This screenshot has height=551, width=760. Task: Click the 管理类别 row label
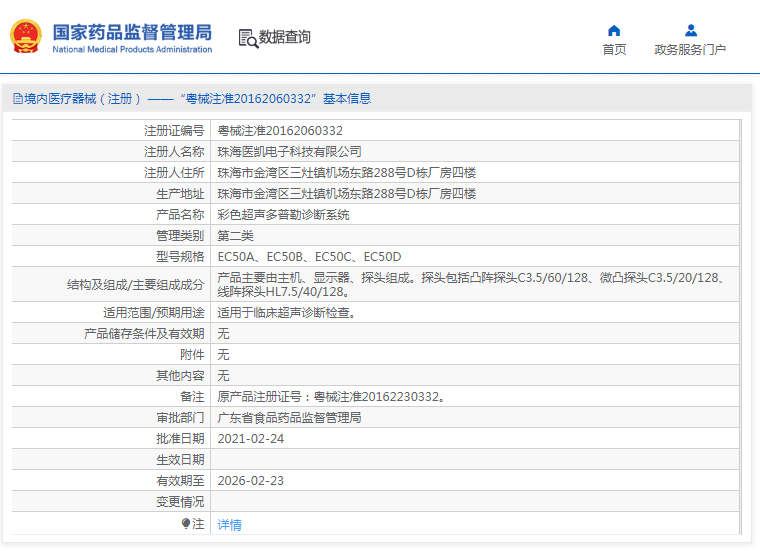[180, 236]
